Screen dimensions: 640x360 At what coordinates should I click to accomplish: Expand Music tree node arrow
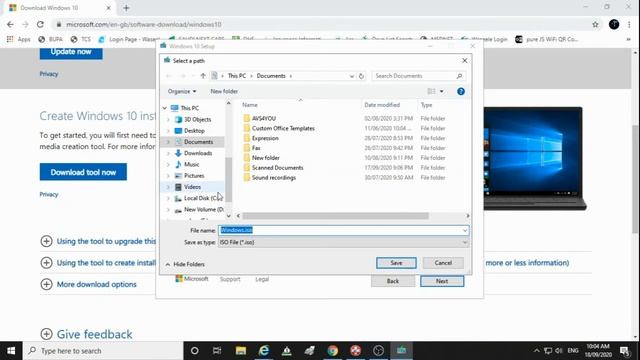(x=168, y=164)
